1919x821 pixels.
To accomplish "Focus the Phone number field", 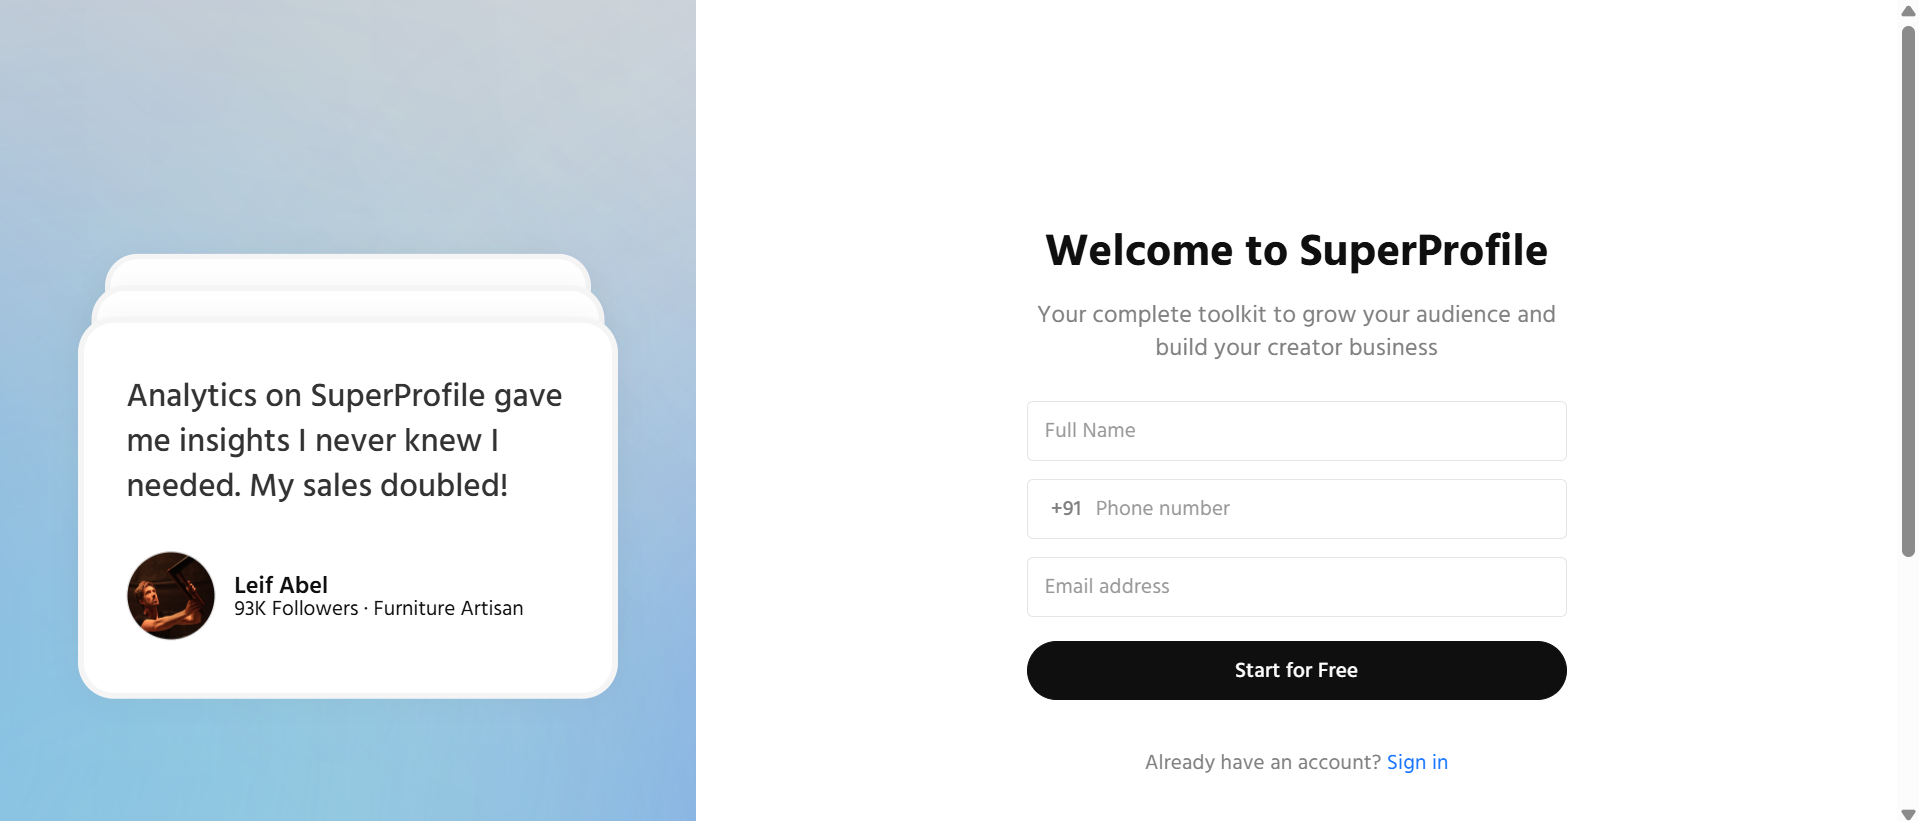I will pos(1320,509).
